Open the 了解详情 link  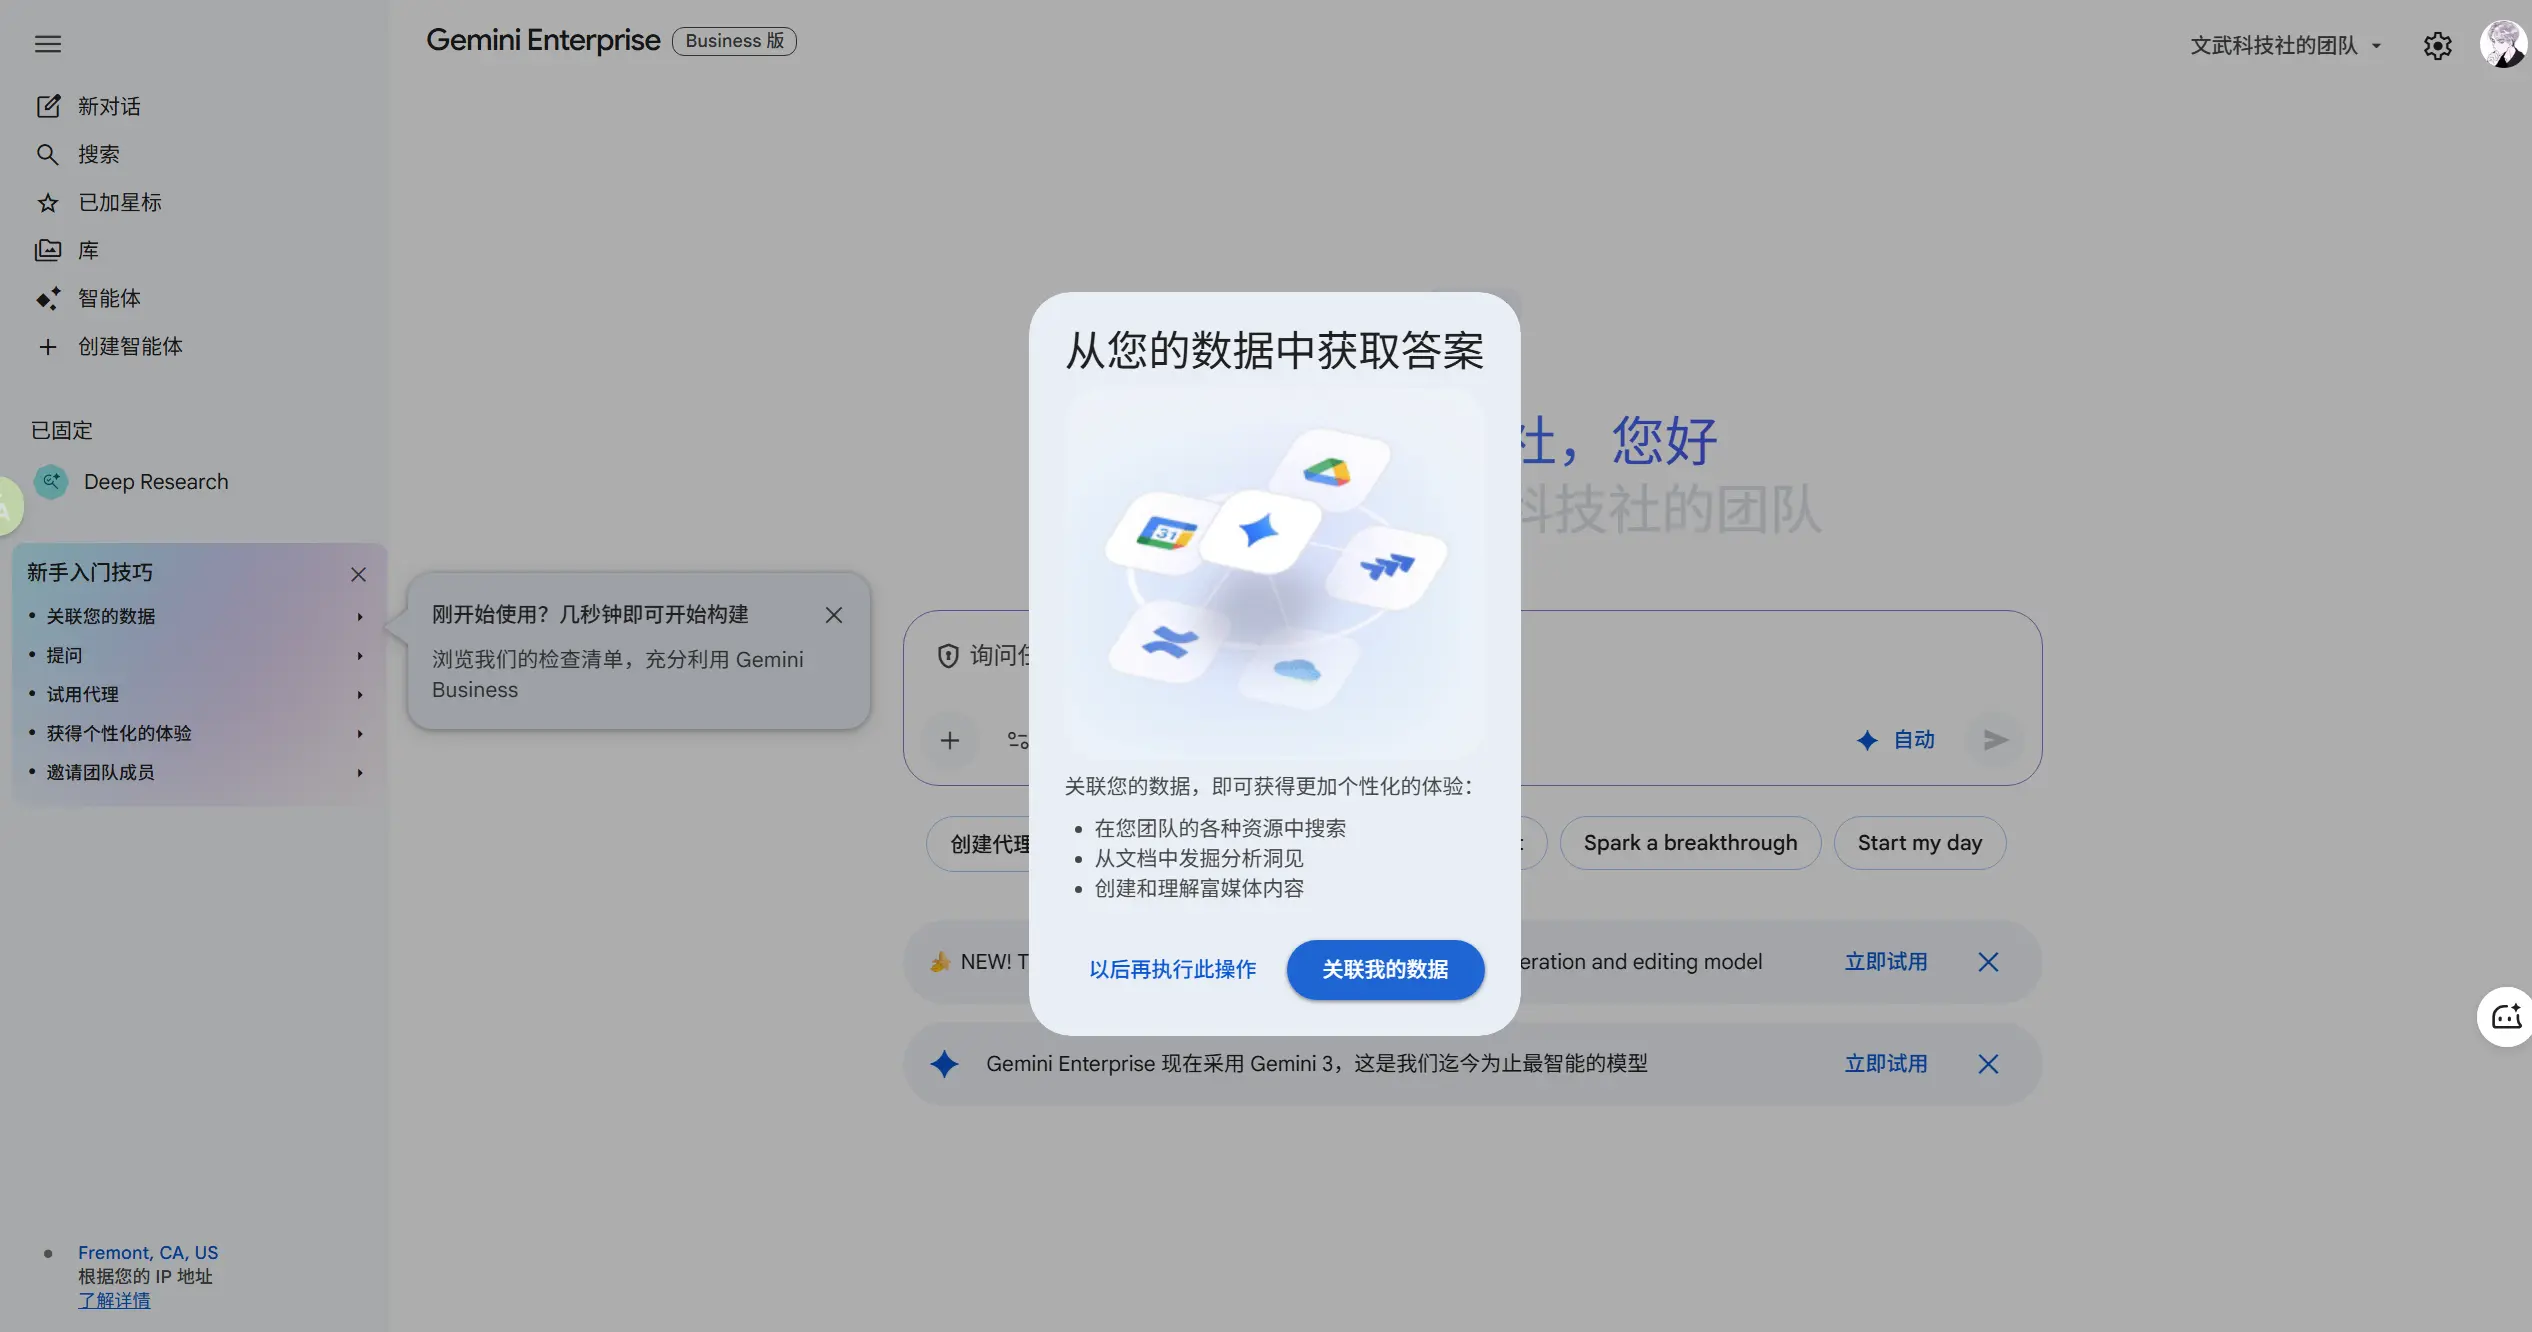point(114,1300)
